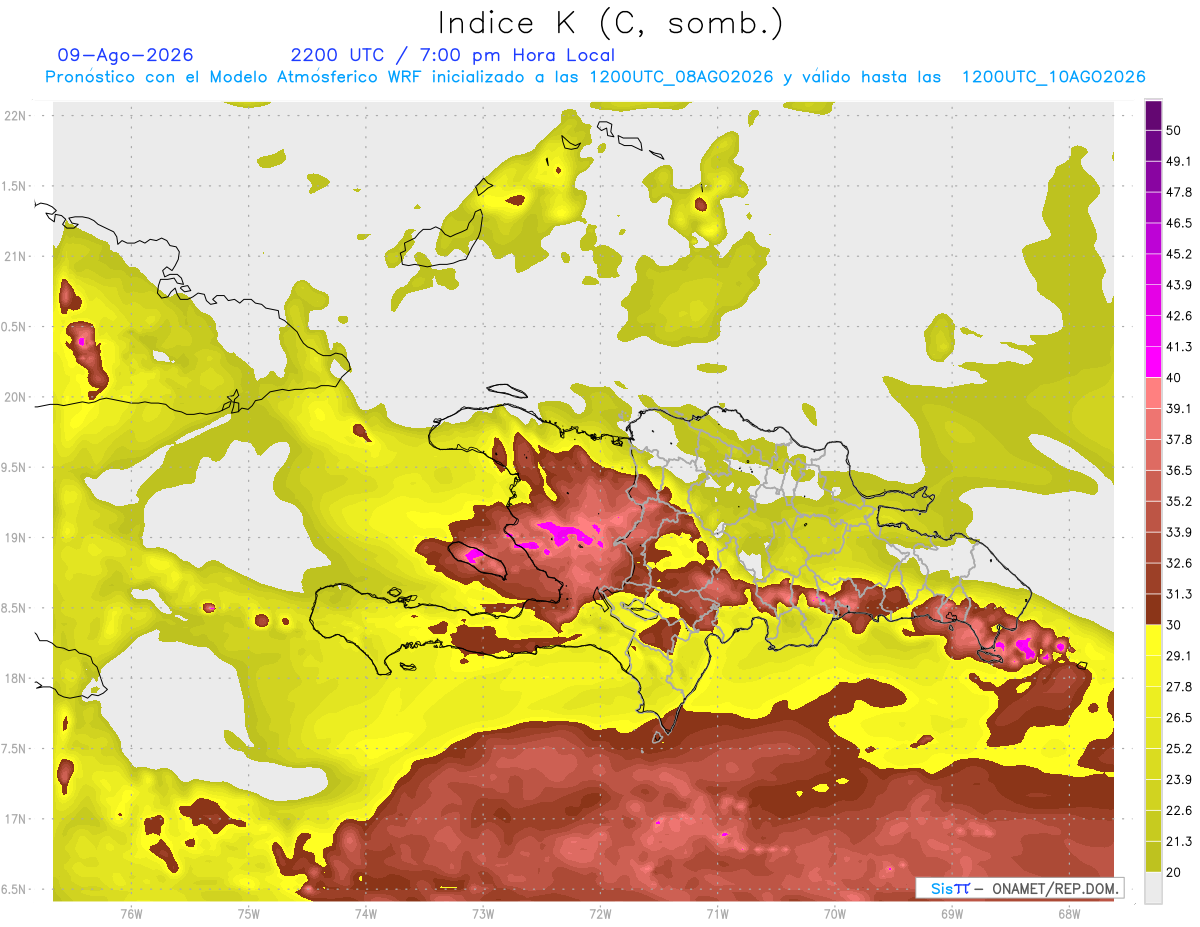
Task: Click the colorbar label '36.5'
Action: tap(1179, 470)
